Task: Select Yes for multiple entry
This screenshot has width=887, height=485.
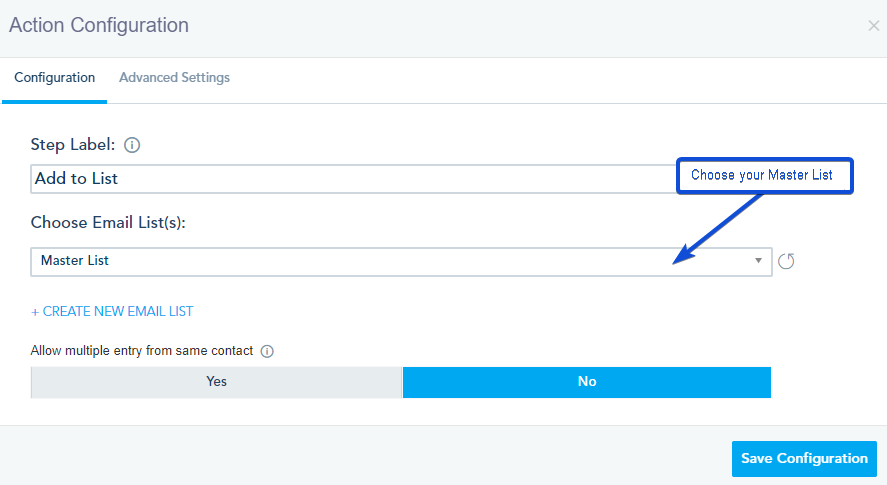Action: pos(216,382)
